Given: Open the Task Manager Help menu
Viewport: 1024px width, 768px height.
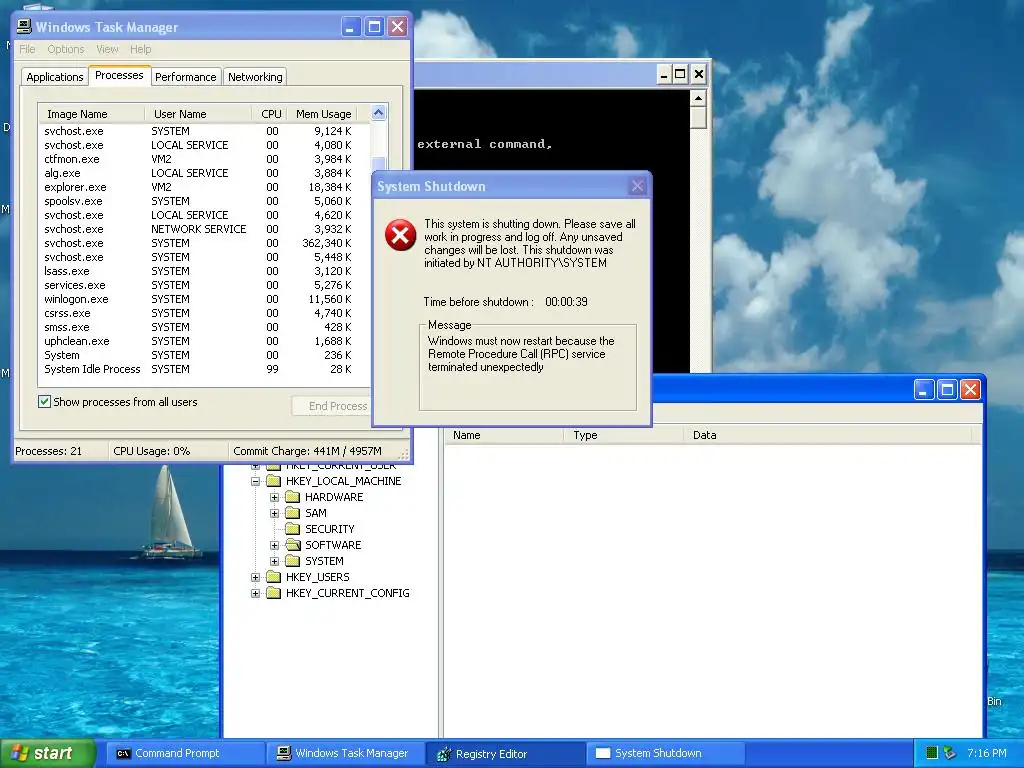Looking at the screenshot, I should [x=140, y=49].
